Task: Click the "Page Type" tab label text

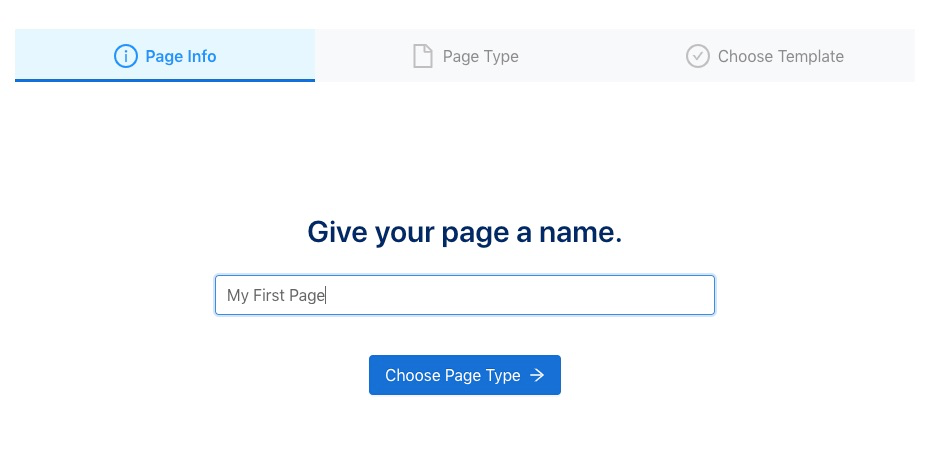Action: [x=481, y=56]
